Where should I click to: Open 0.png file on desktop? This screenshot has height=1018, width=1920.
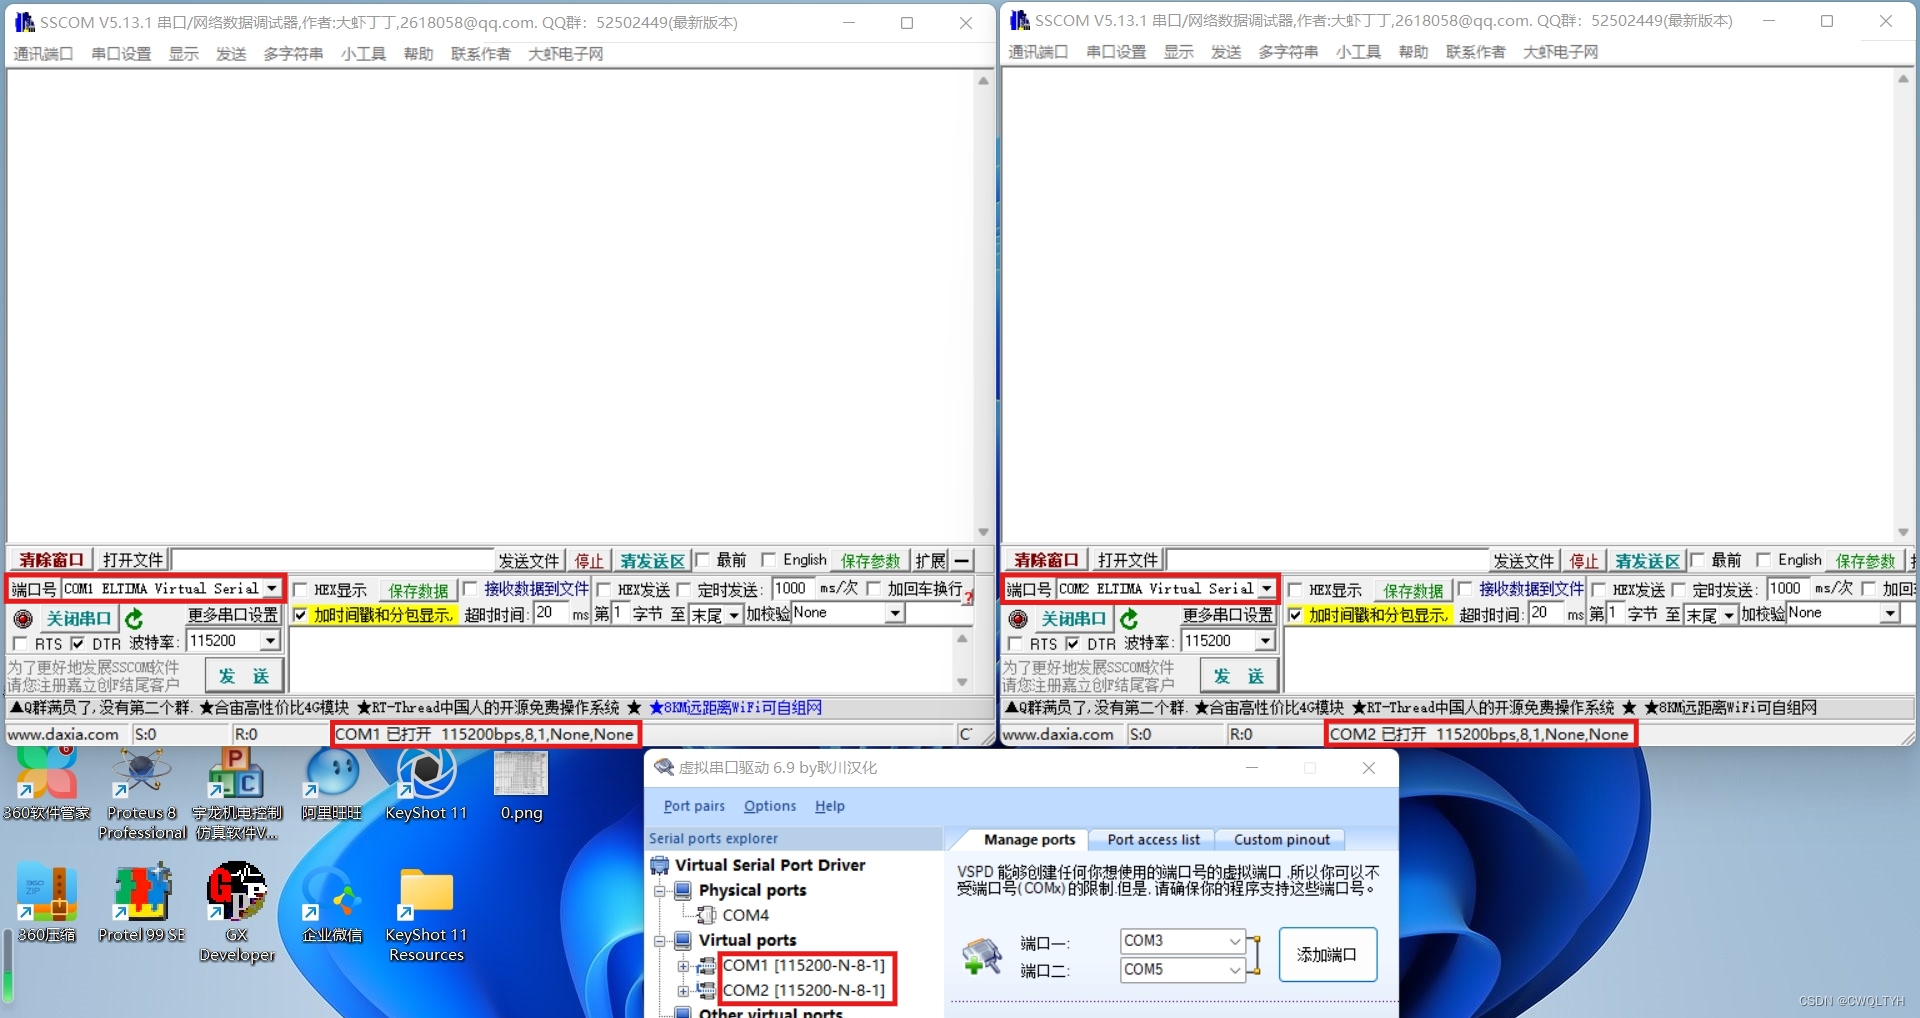[521, 785]
